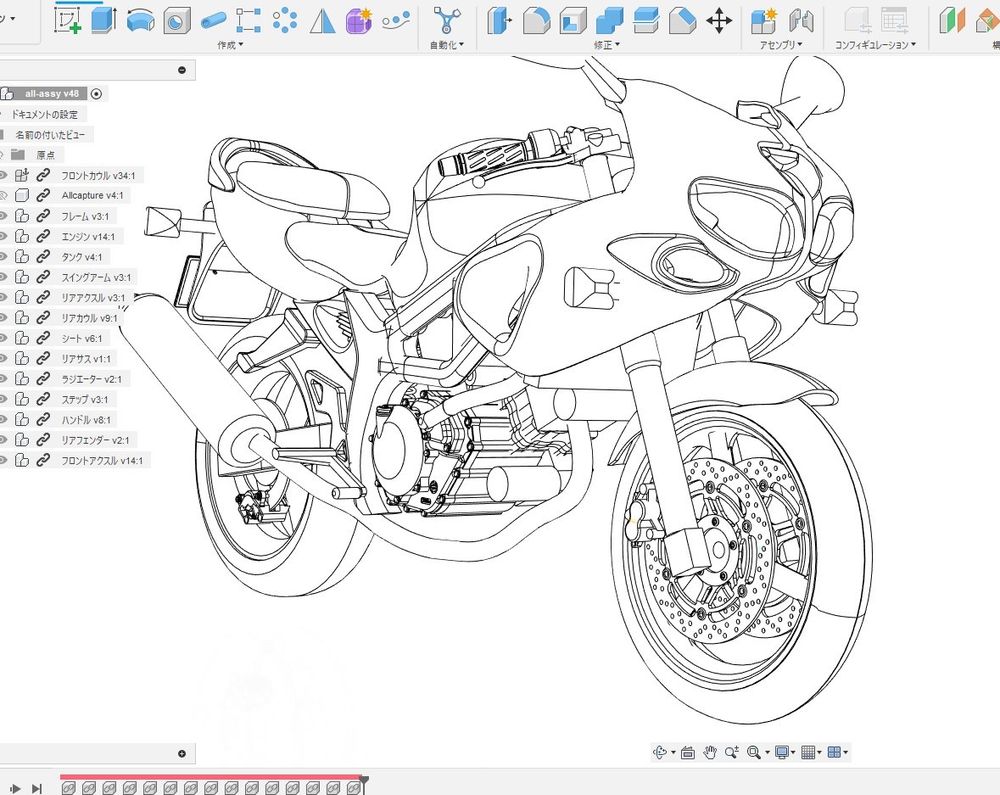Open the 作成 dropdown menu
Image resolution: width=1000 pixels, height=795 pixels.
[x=230, y=45]
